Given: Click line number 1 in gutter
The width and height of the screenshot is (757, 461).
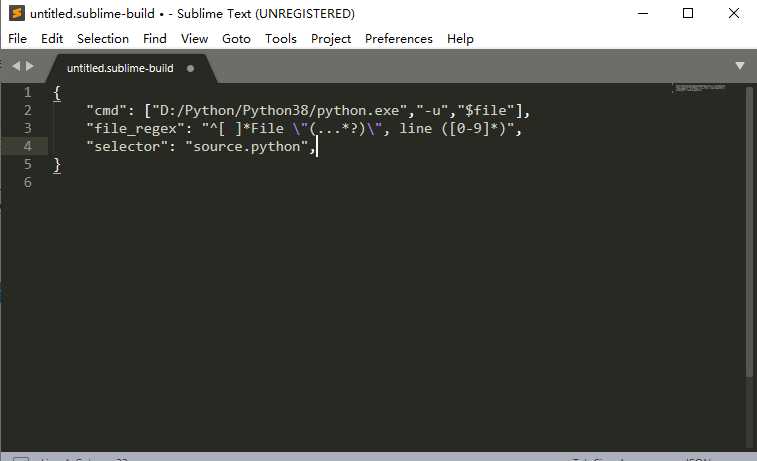Looking at the screenshot, I should (x=28, y=92).
